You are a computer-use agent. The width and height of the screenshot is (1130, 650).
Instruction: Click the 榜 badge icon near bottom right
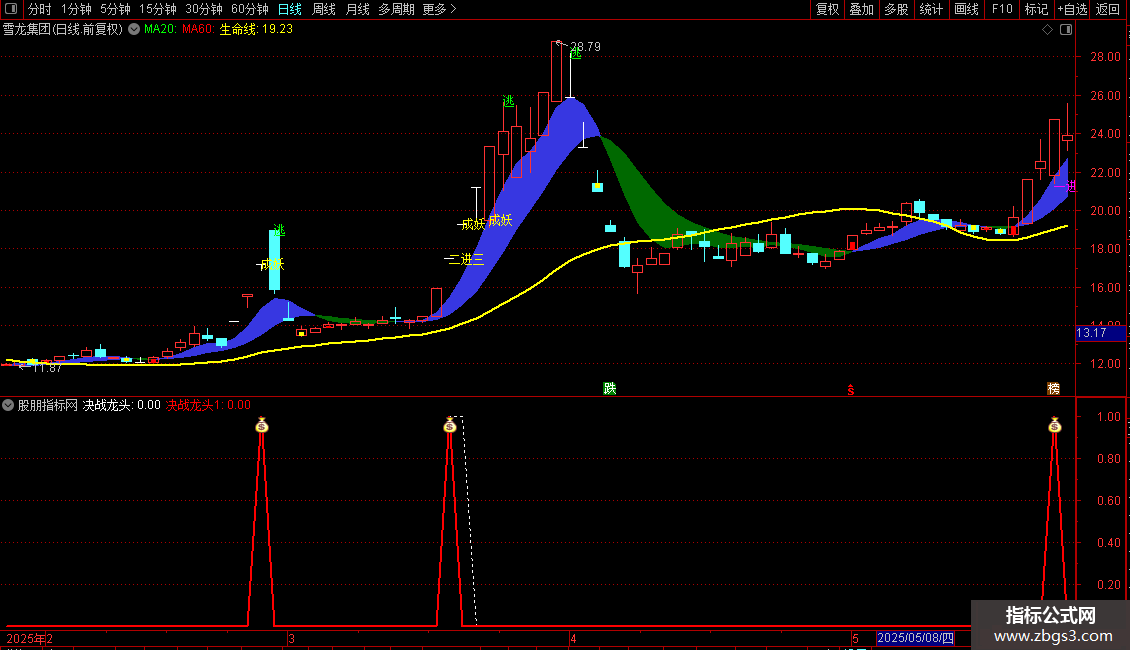tap(1053, 388)
